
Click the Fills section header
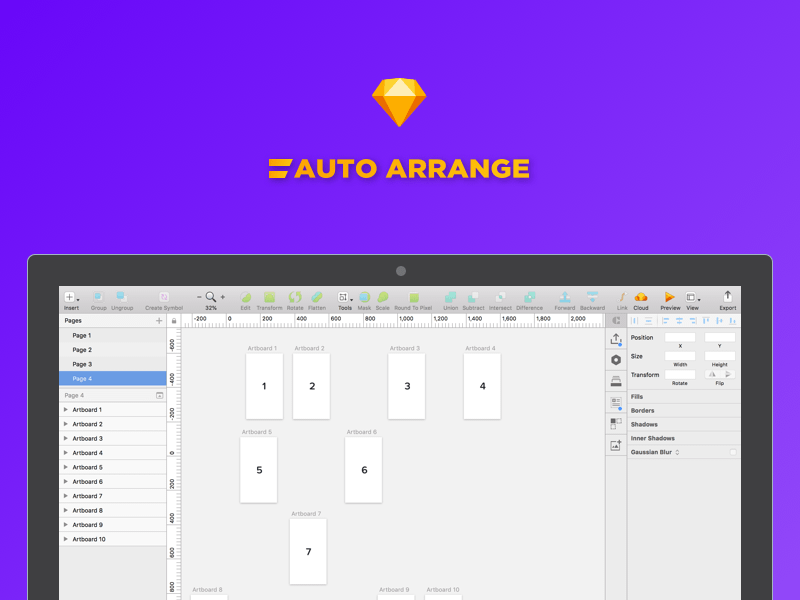684,396
